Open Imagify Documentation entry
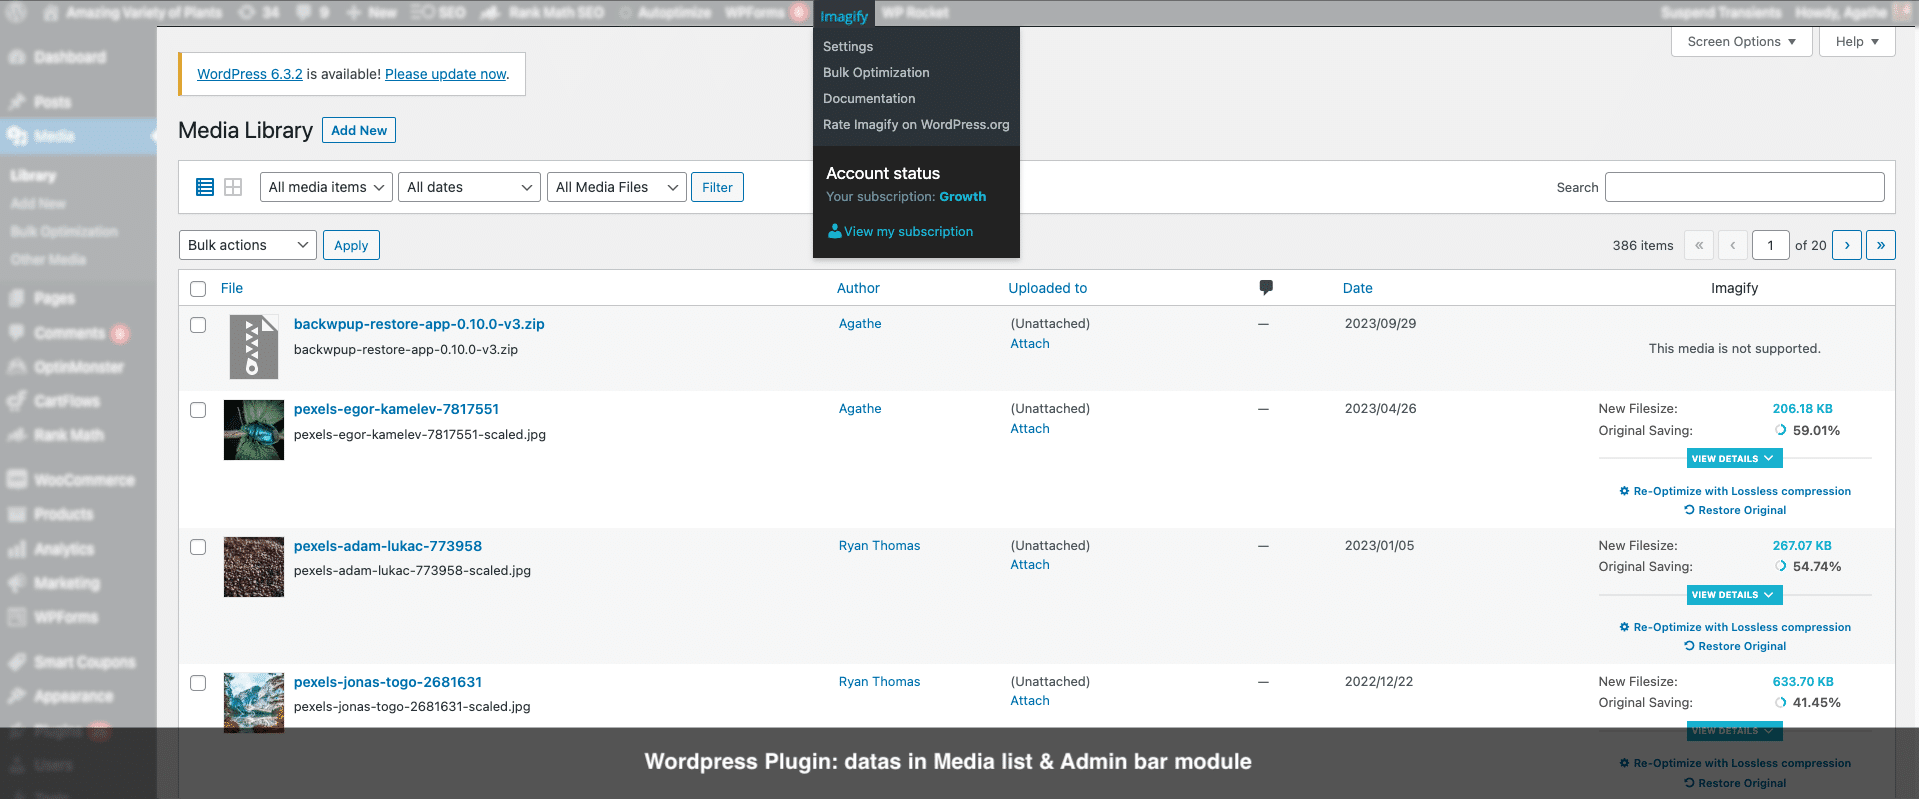The width and height of the screenshot is (1919, 799). 869,98
